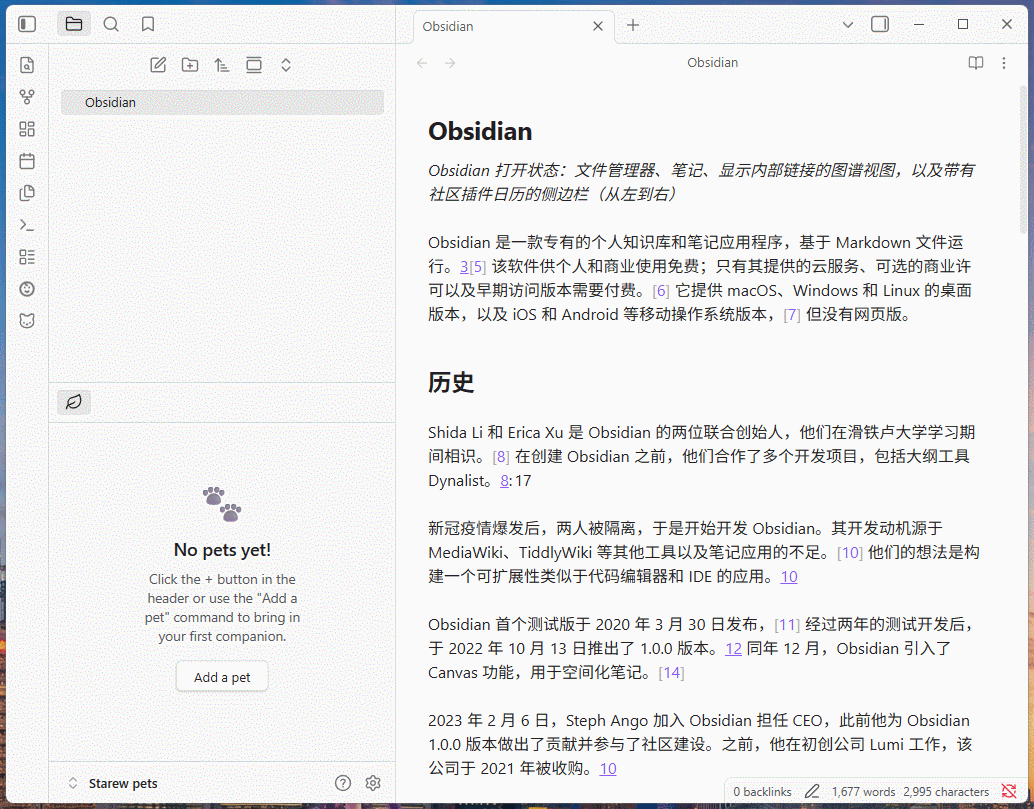Viewport: 1034px width, 809px height.
Task: Open graph view ribbon icon
Action: (x=27, y=97)
